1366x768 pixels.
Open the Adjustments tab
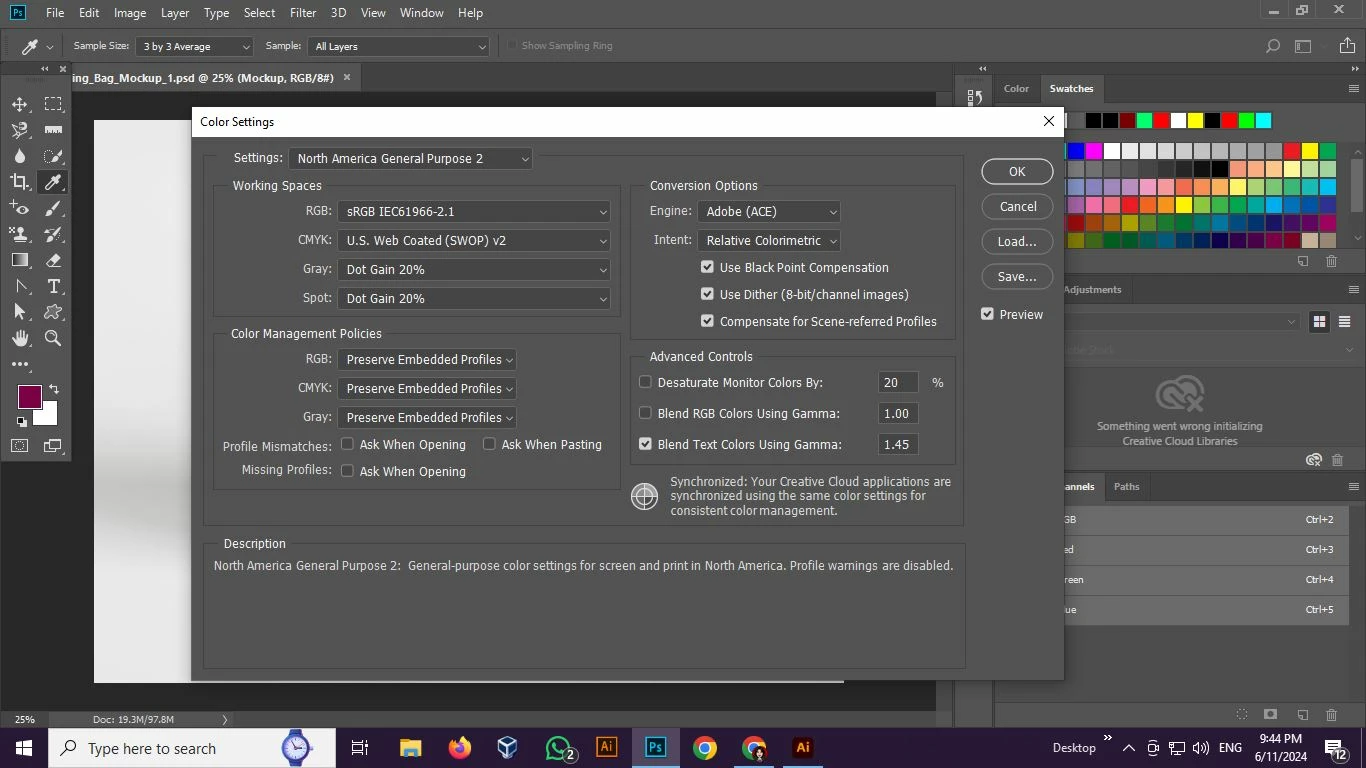pyautogui.click(x=1092, y=290)
